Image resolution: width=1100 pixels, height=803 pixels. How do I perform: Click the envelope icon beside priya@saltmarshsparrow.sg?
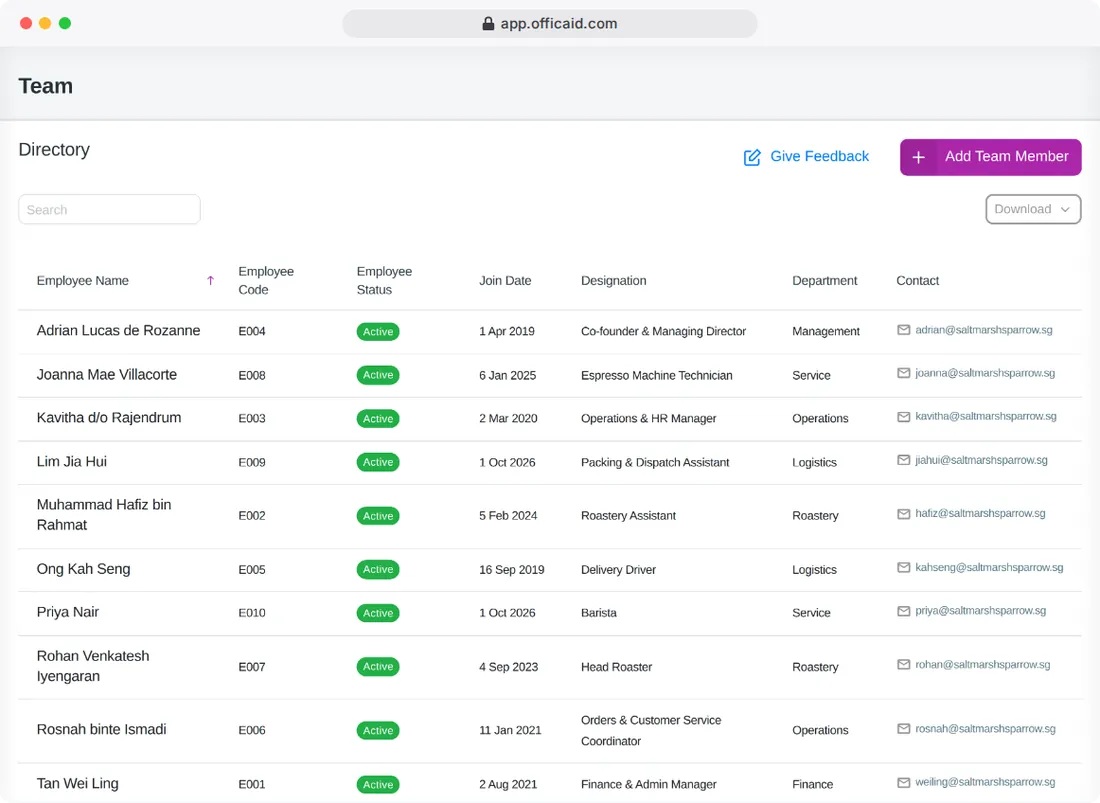pos(904,611)
